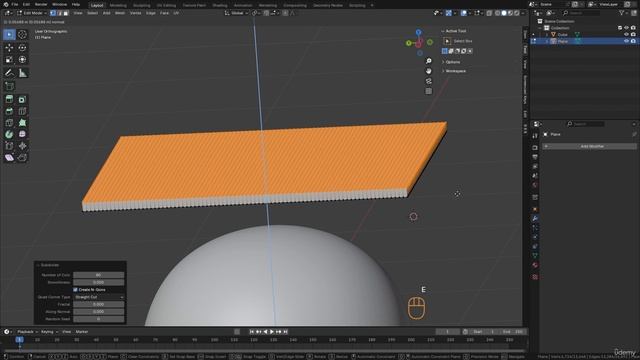The height and width of the screenshot is (360, 640).
Task: Open the Keying dropdown in timeline
Action: (49, 332)
